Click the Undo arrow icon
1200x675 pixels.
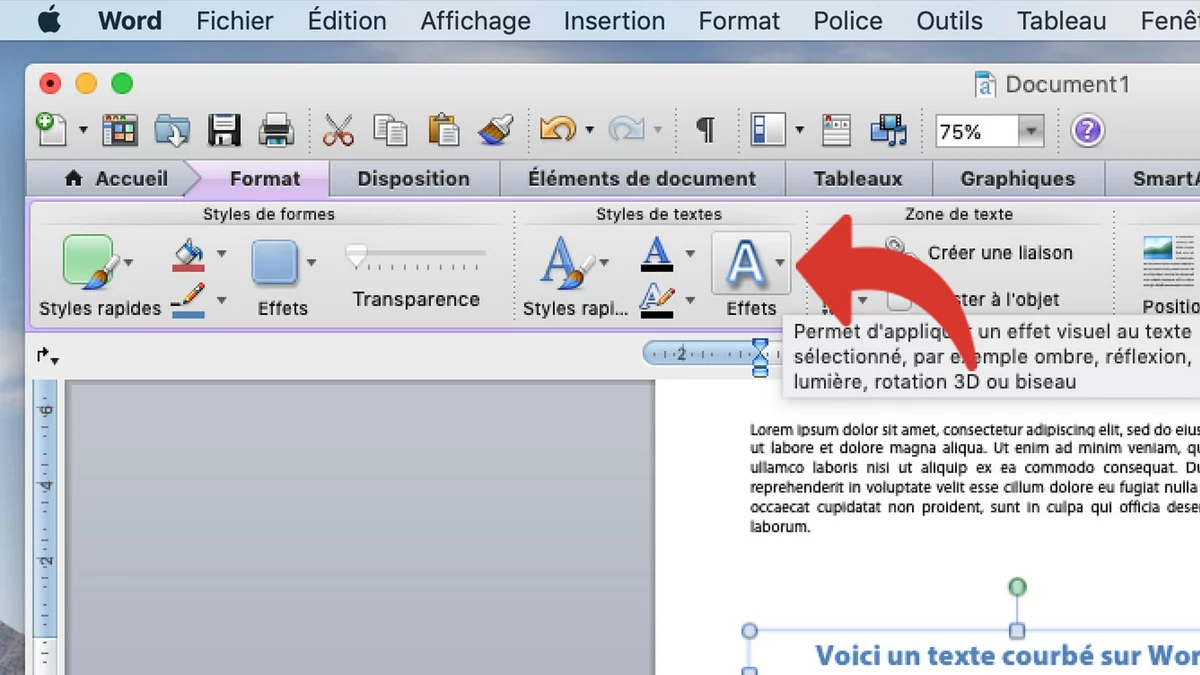(x=558, y=130)
